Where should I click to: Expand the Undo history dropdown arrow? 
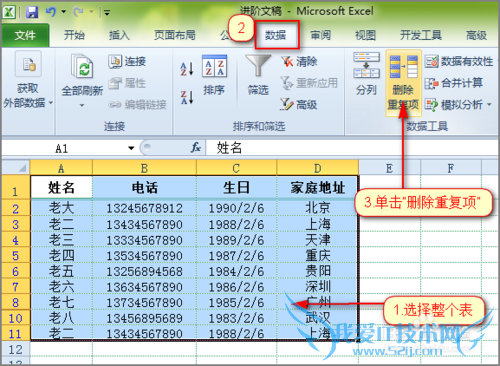[x=64, y=12]
